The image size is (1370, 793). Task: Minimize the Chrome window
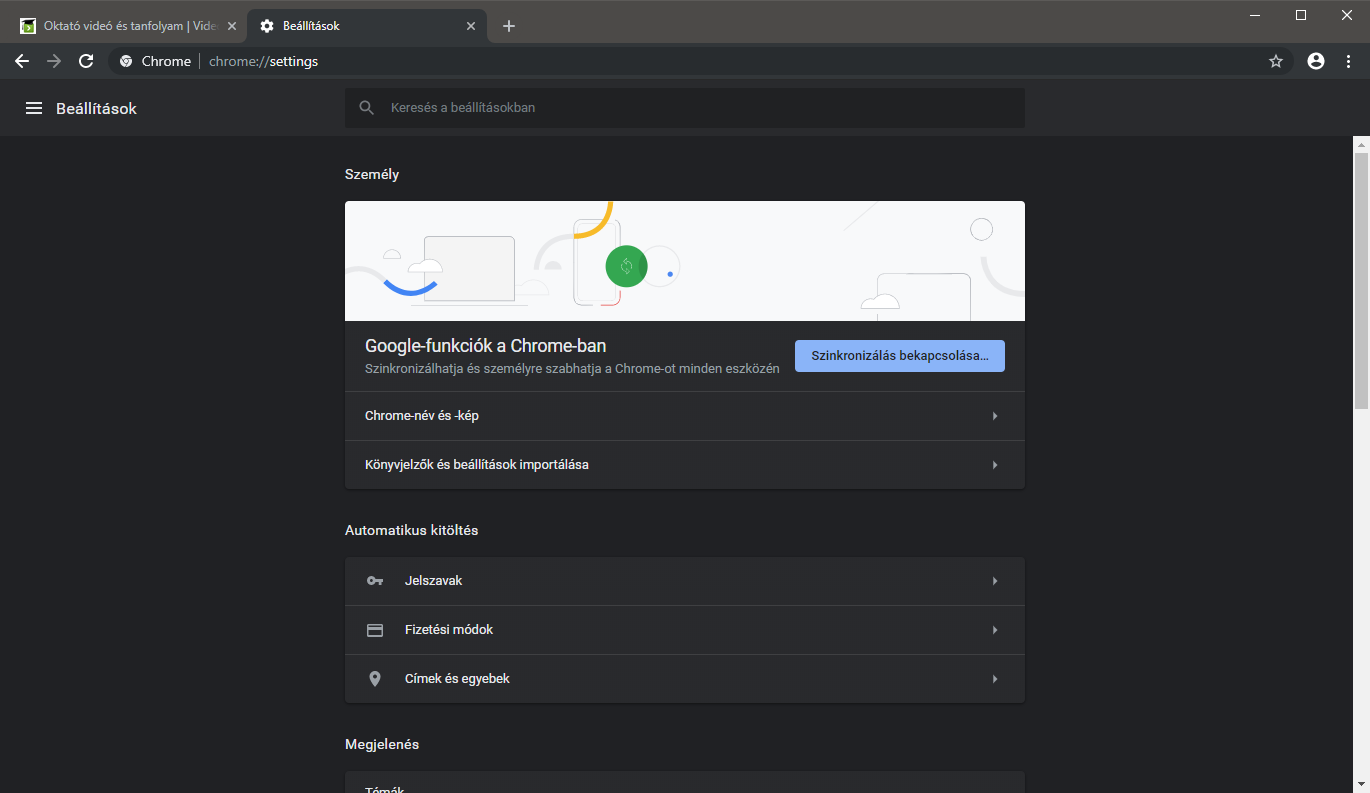(1255, 14)
